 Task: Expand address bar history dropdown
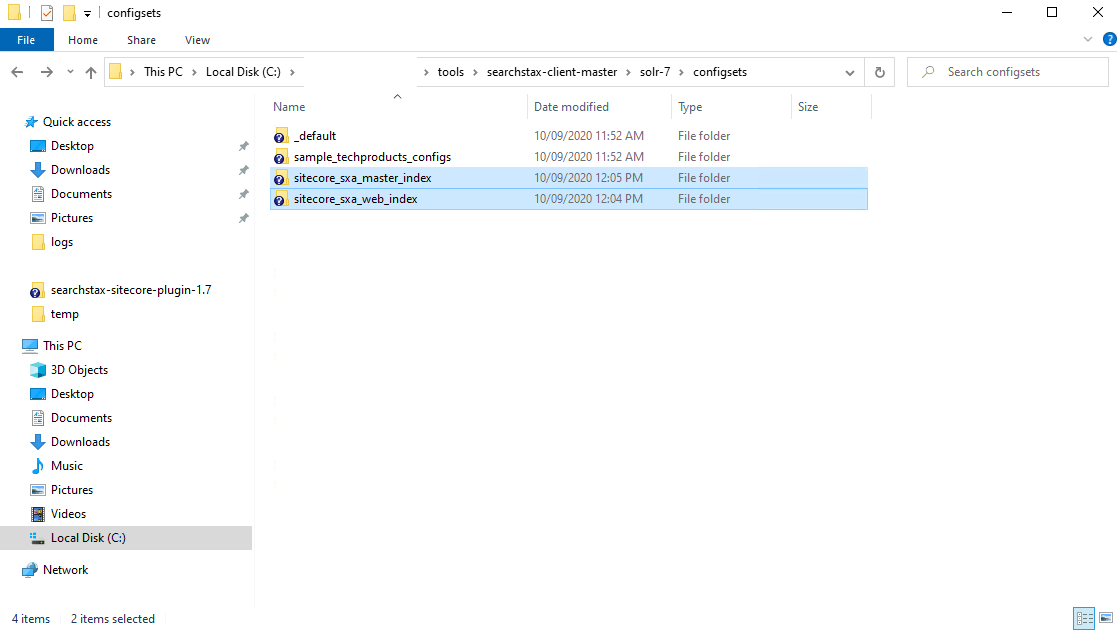click(x=850, y=72)
